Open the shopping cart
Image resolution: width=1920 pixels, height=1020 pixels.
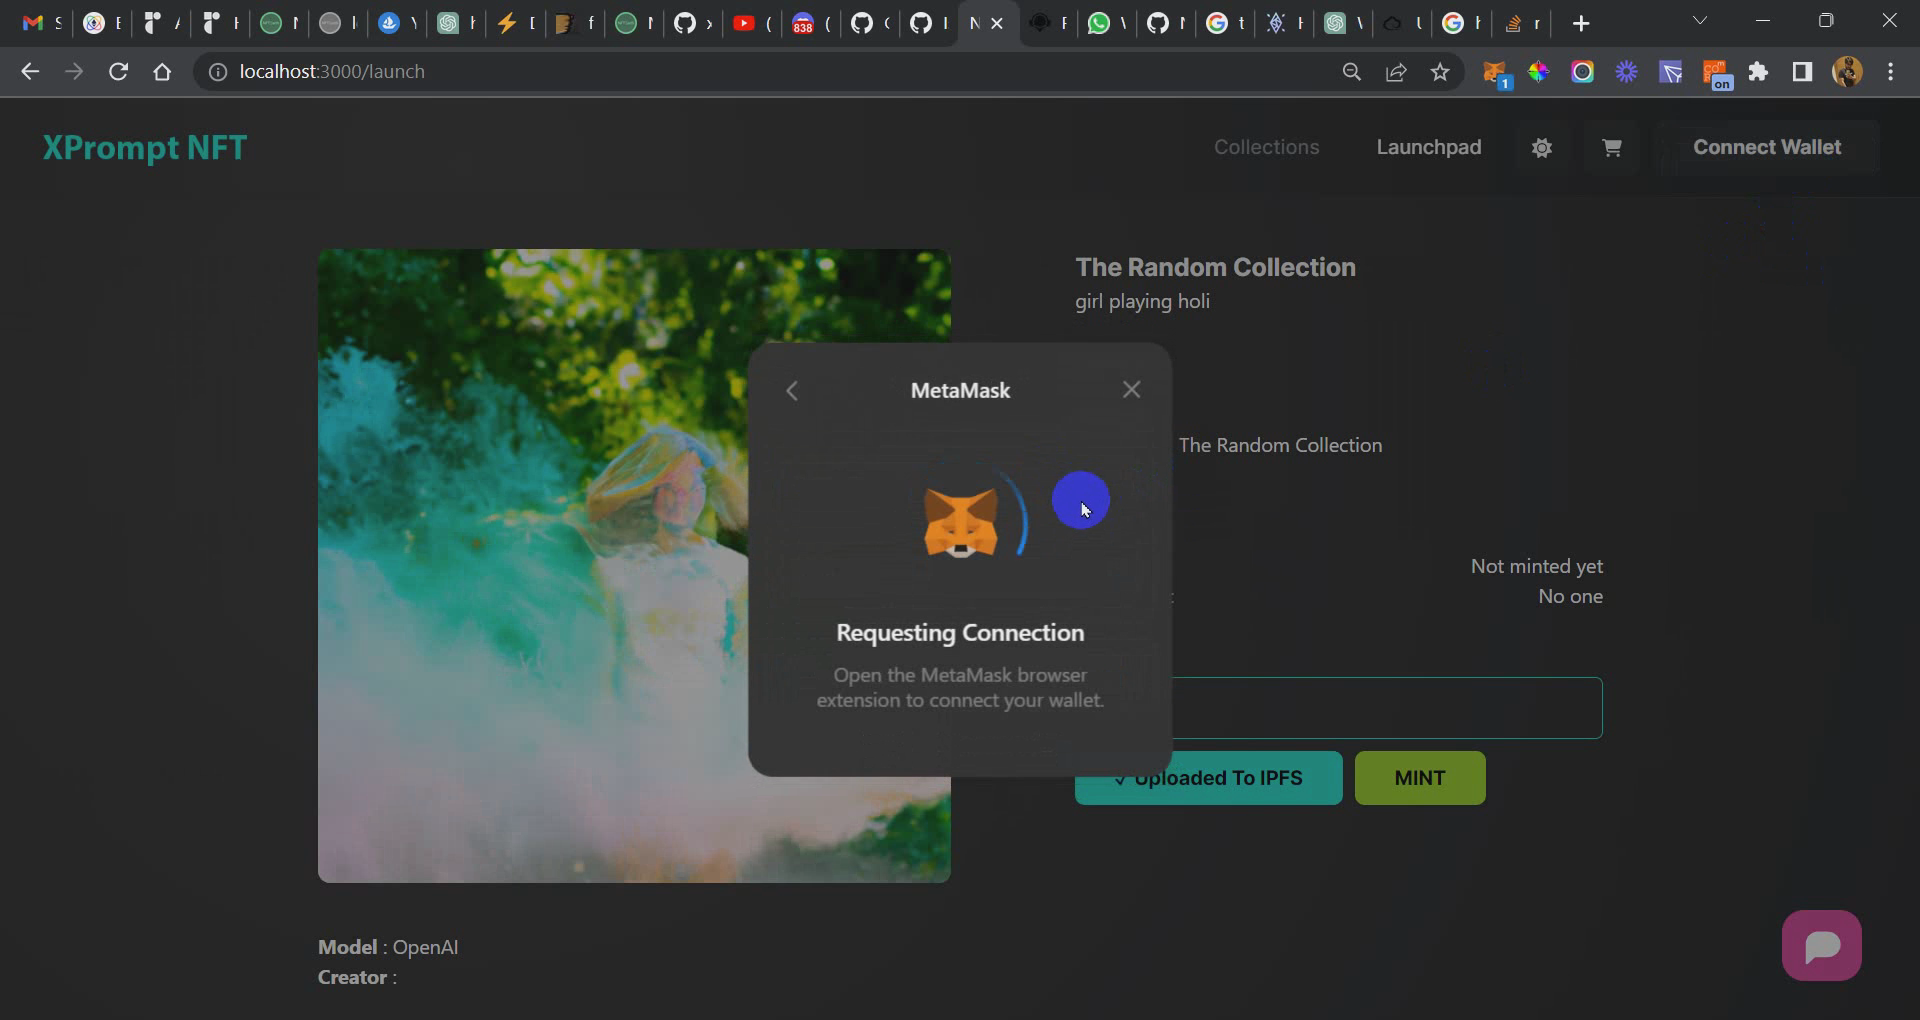click(x=1612, y=148)
